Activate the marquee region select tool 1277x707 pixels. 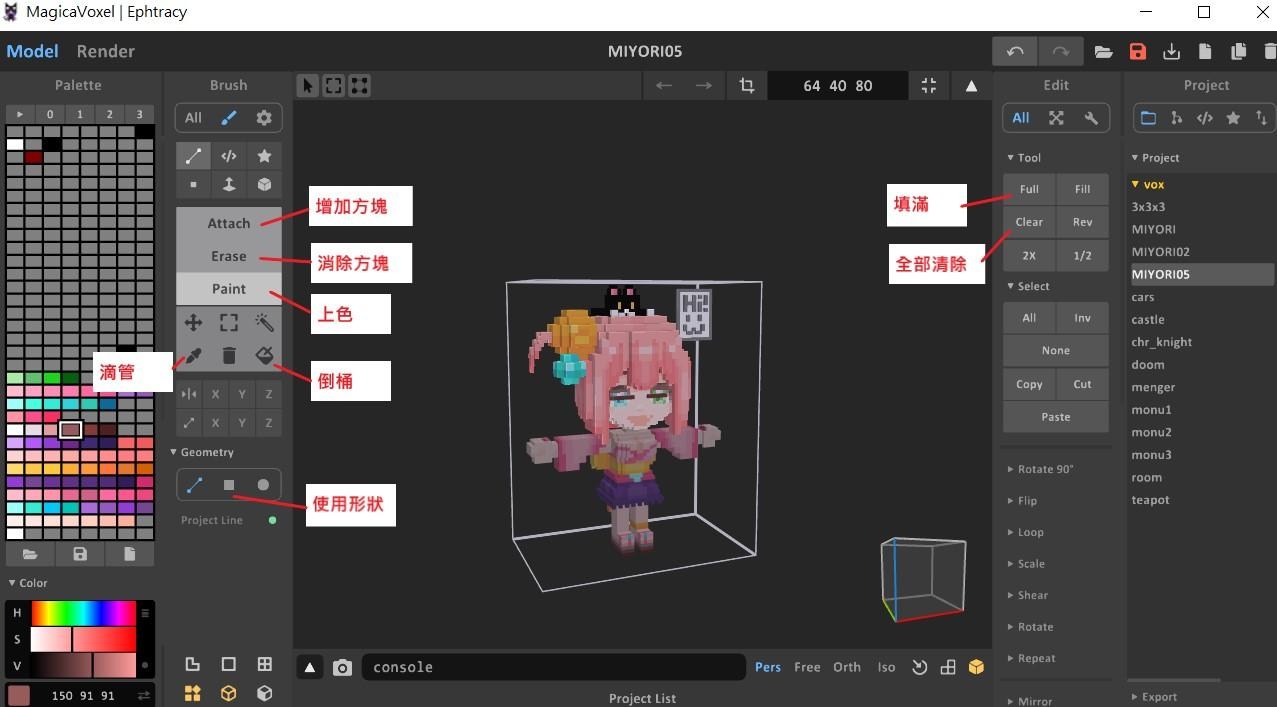coord(229,322)
